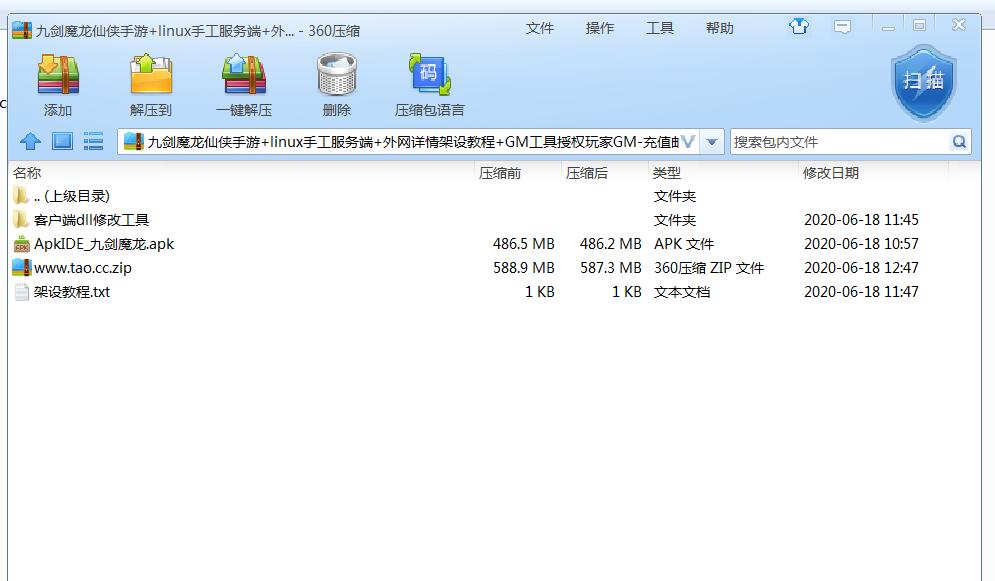Click the 删除 (Delete) recycle bin icon
The height and width of the screenshot is (581, 995).
(337, 77)
